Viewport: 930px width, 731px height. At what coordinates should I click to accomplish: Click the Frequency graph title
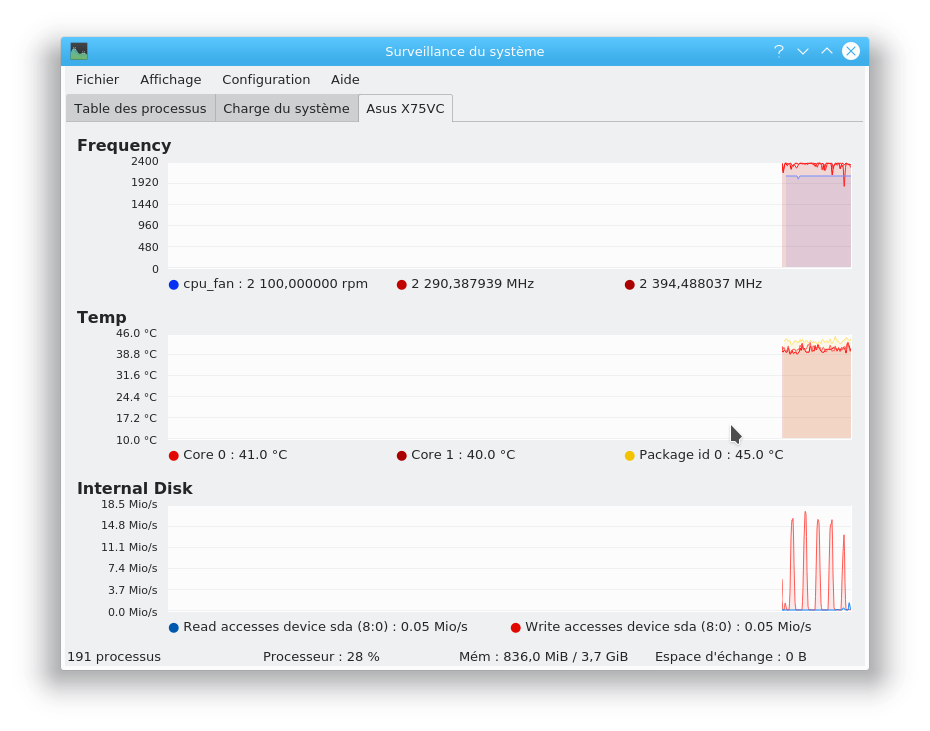click(x=124, y=145)
